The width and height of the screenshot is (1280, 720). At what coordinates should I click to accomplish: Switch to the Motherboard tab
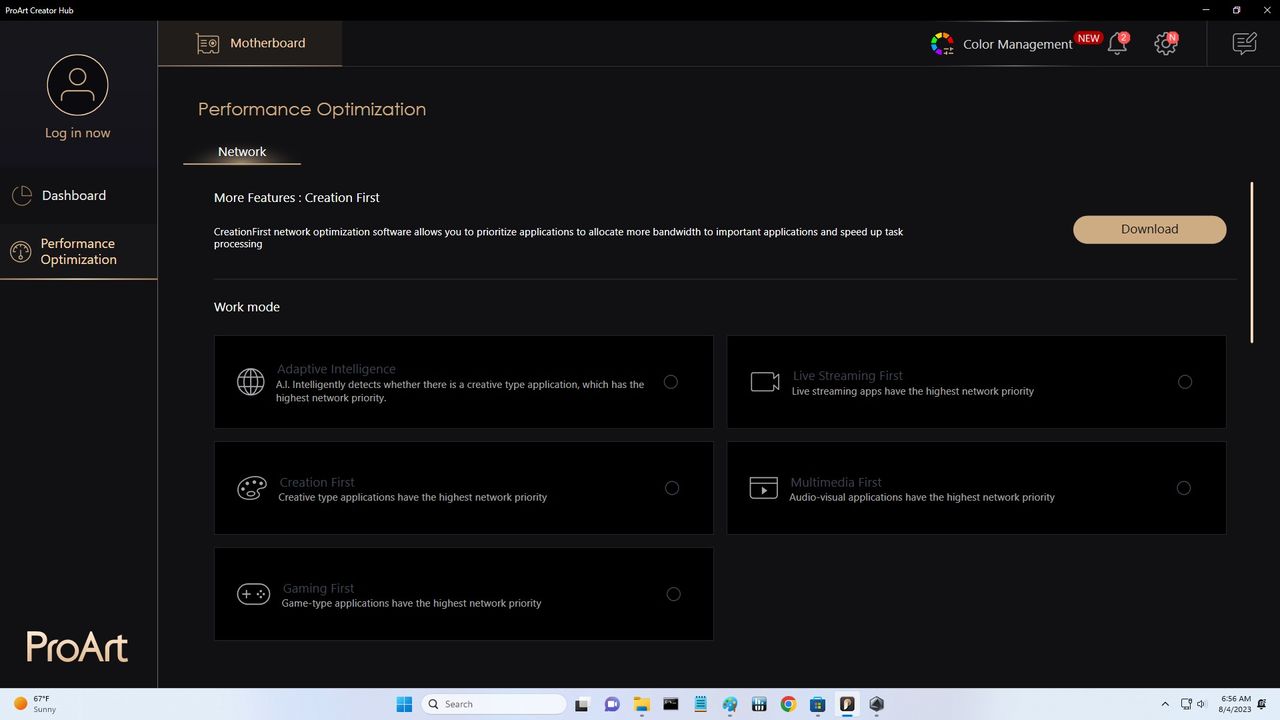coord(250,43)
